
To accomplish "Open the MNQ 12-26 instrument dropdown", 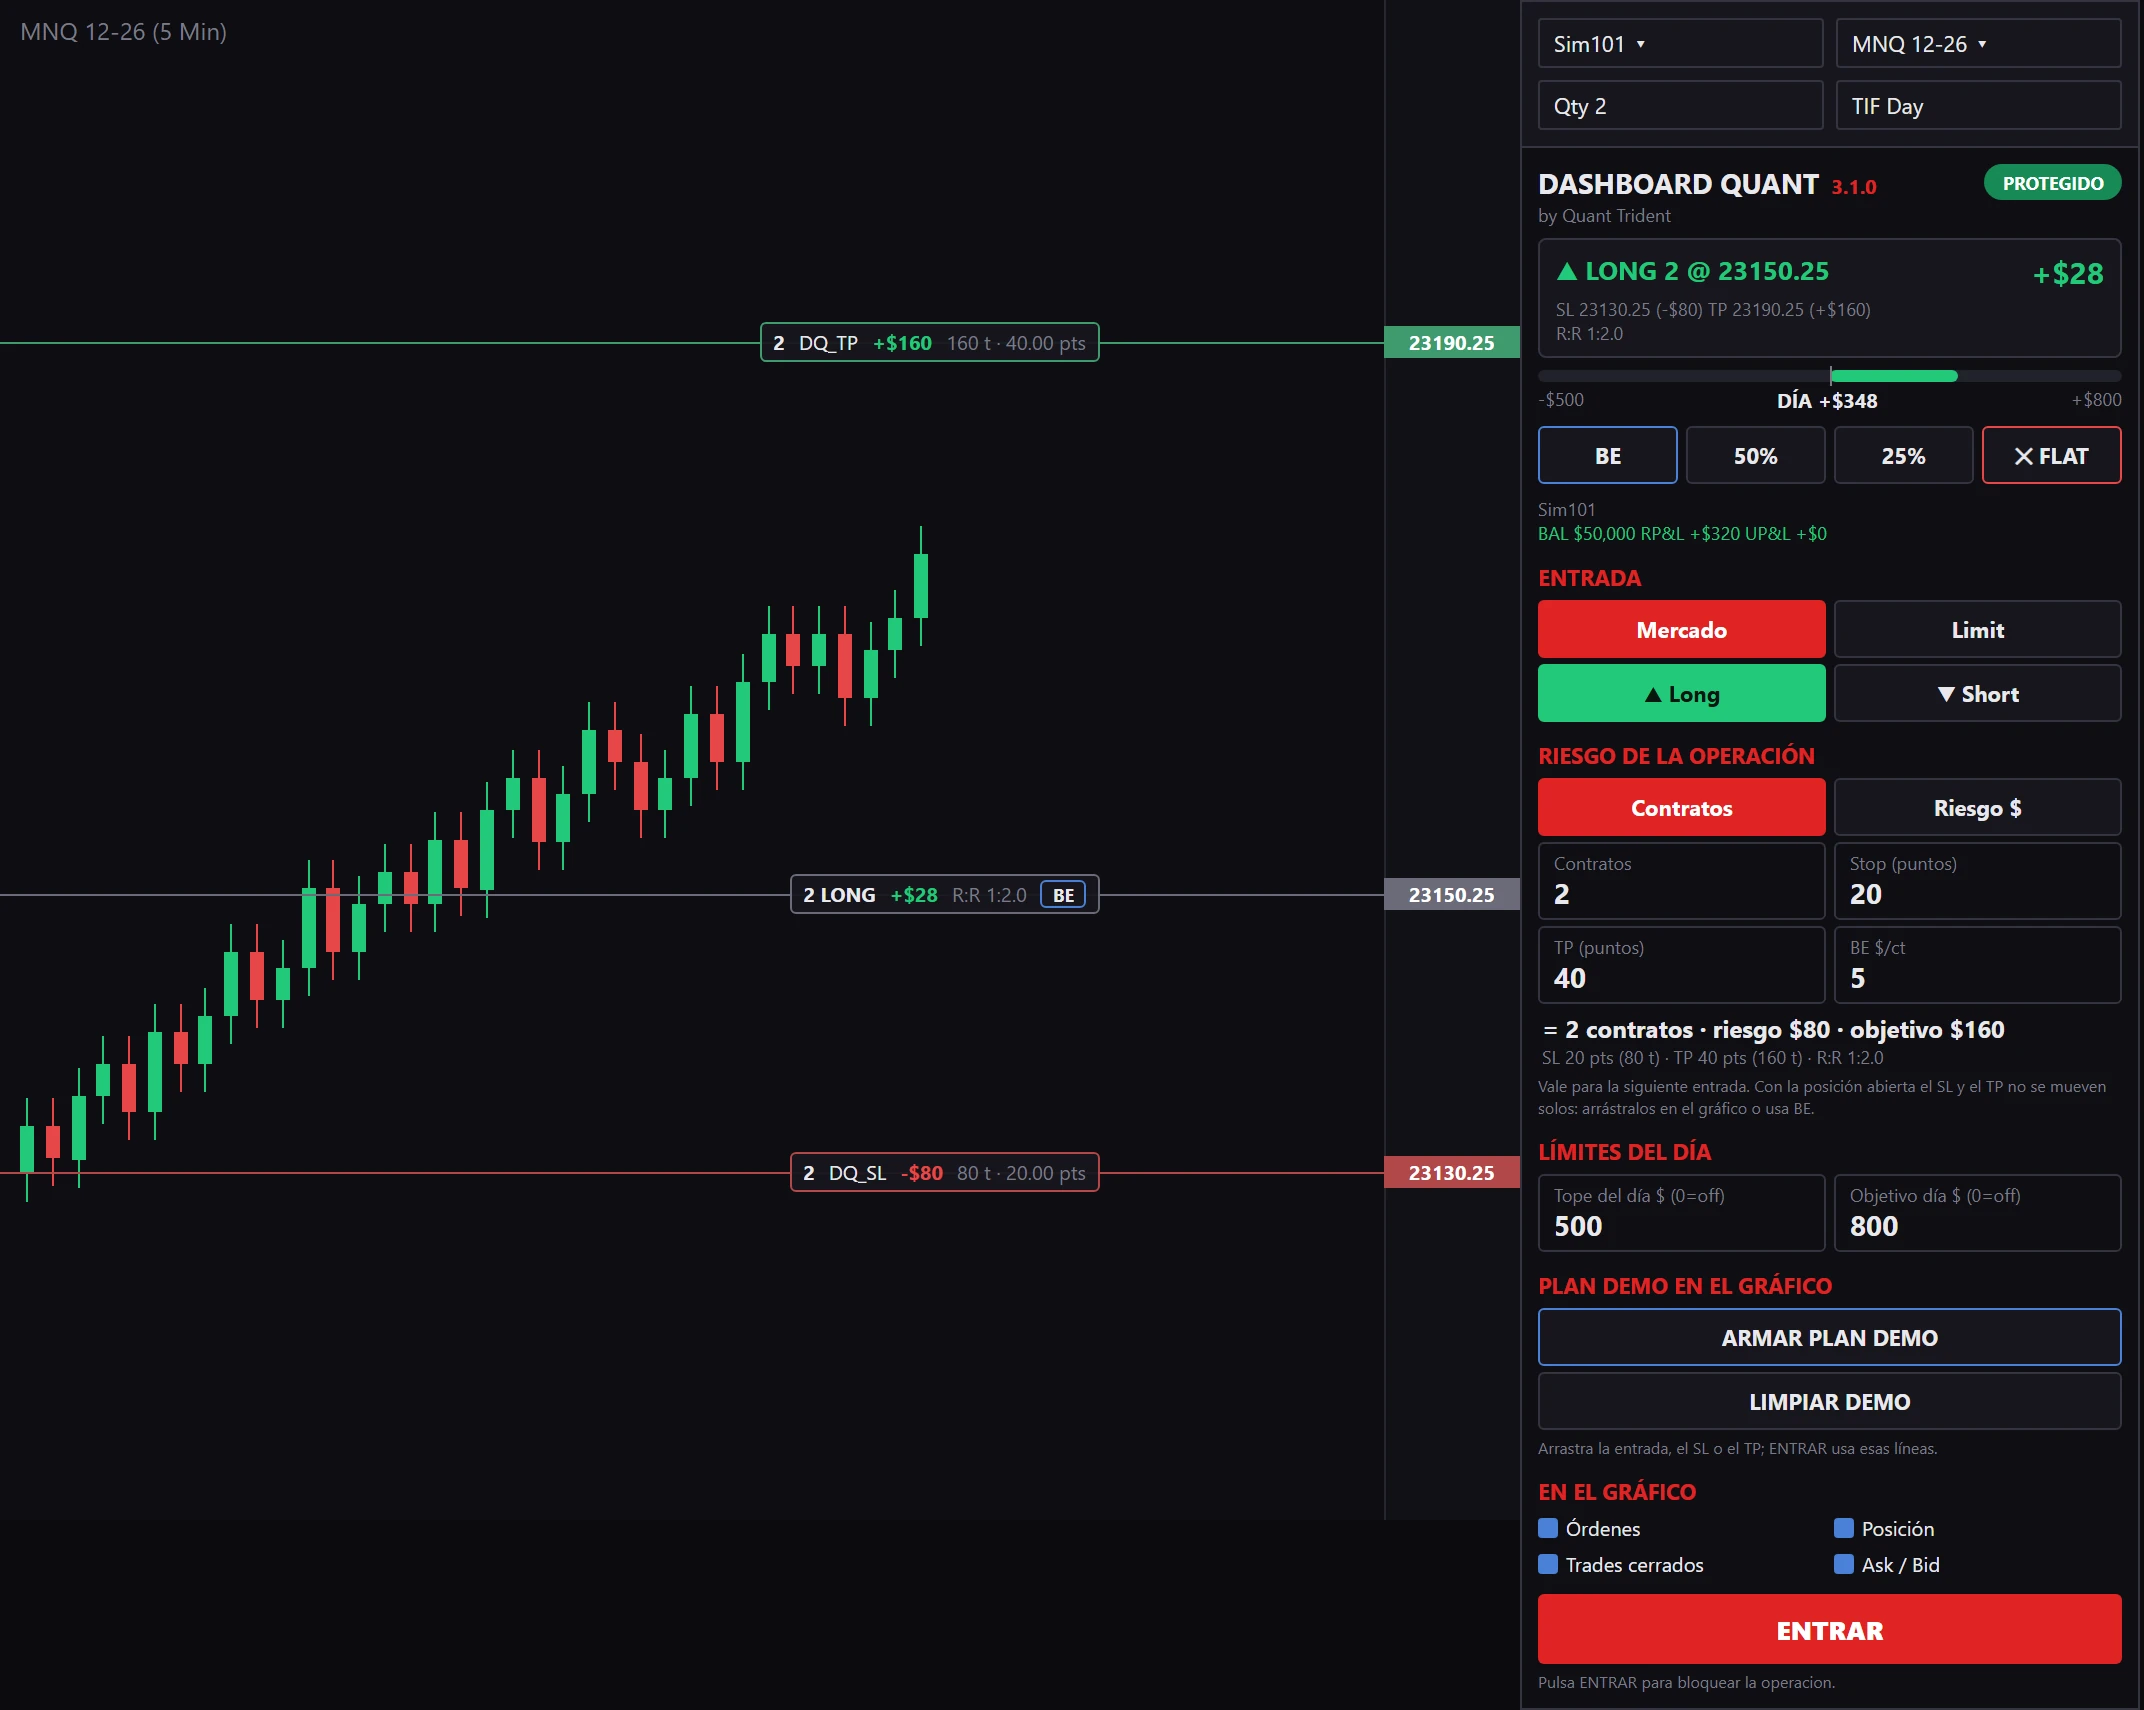I will pyautogui.click(x=1978, y=44).
